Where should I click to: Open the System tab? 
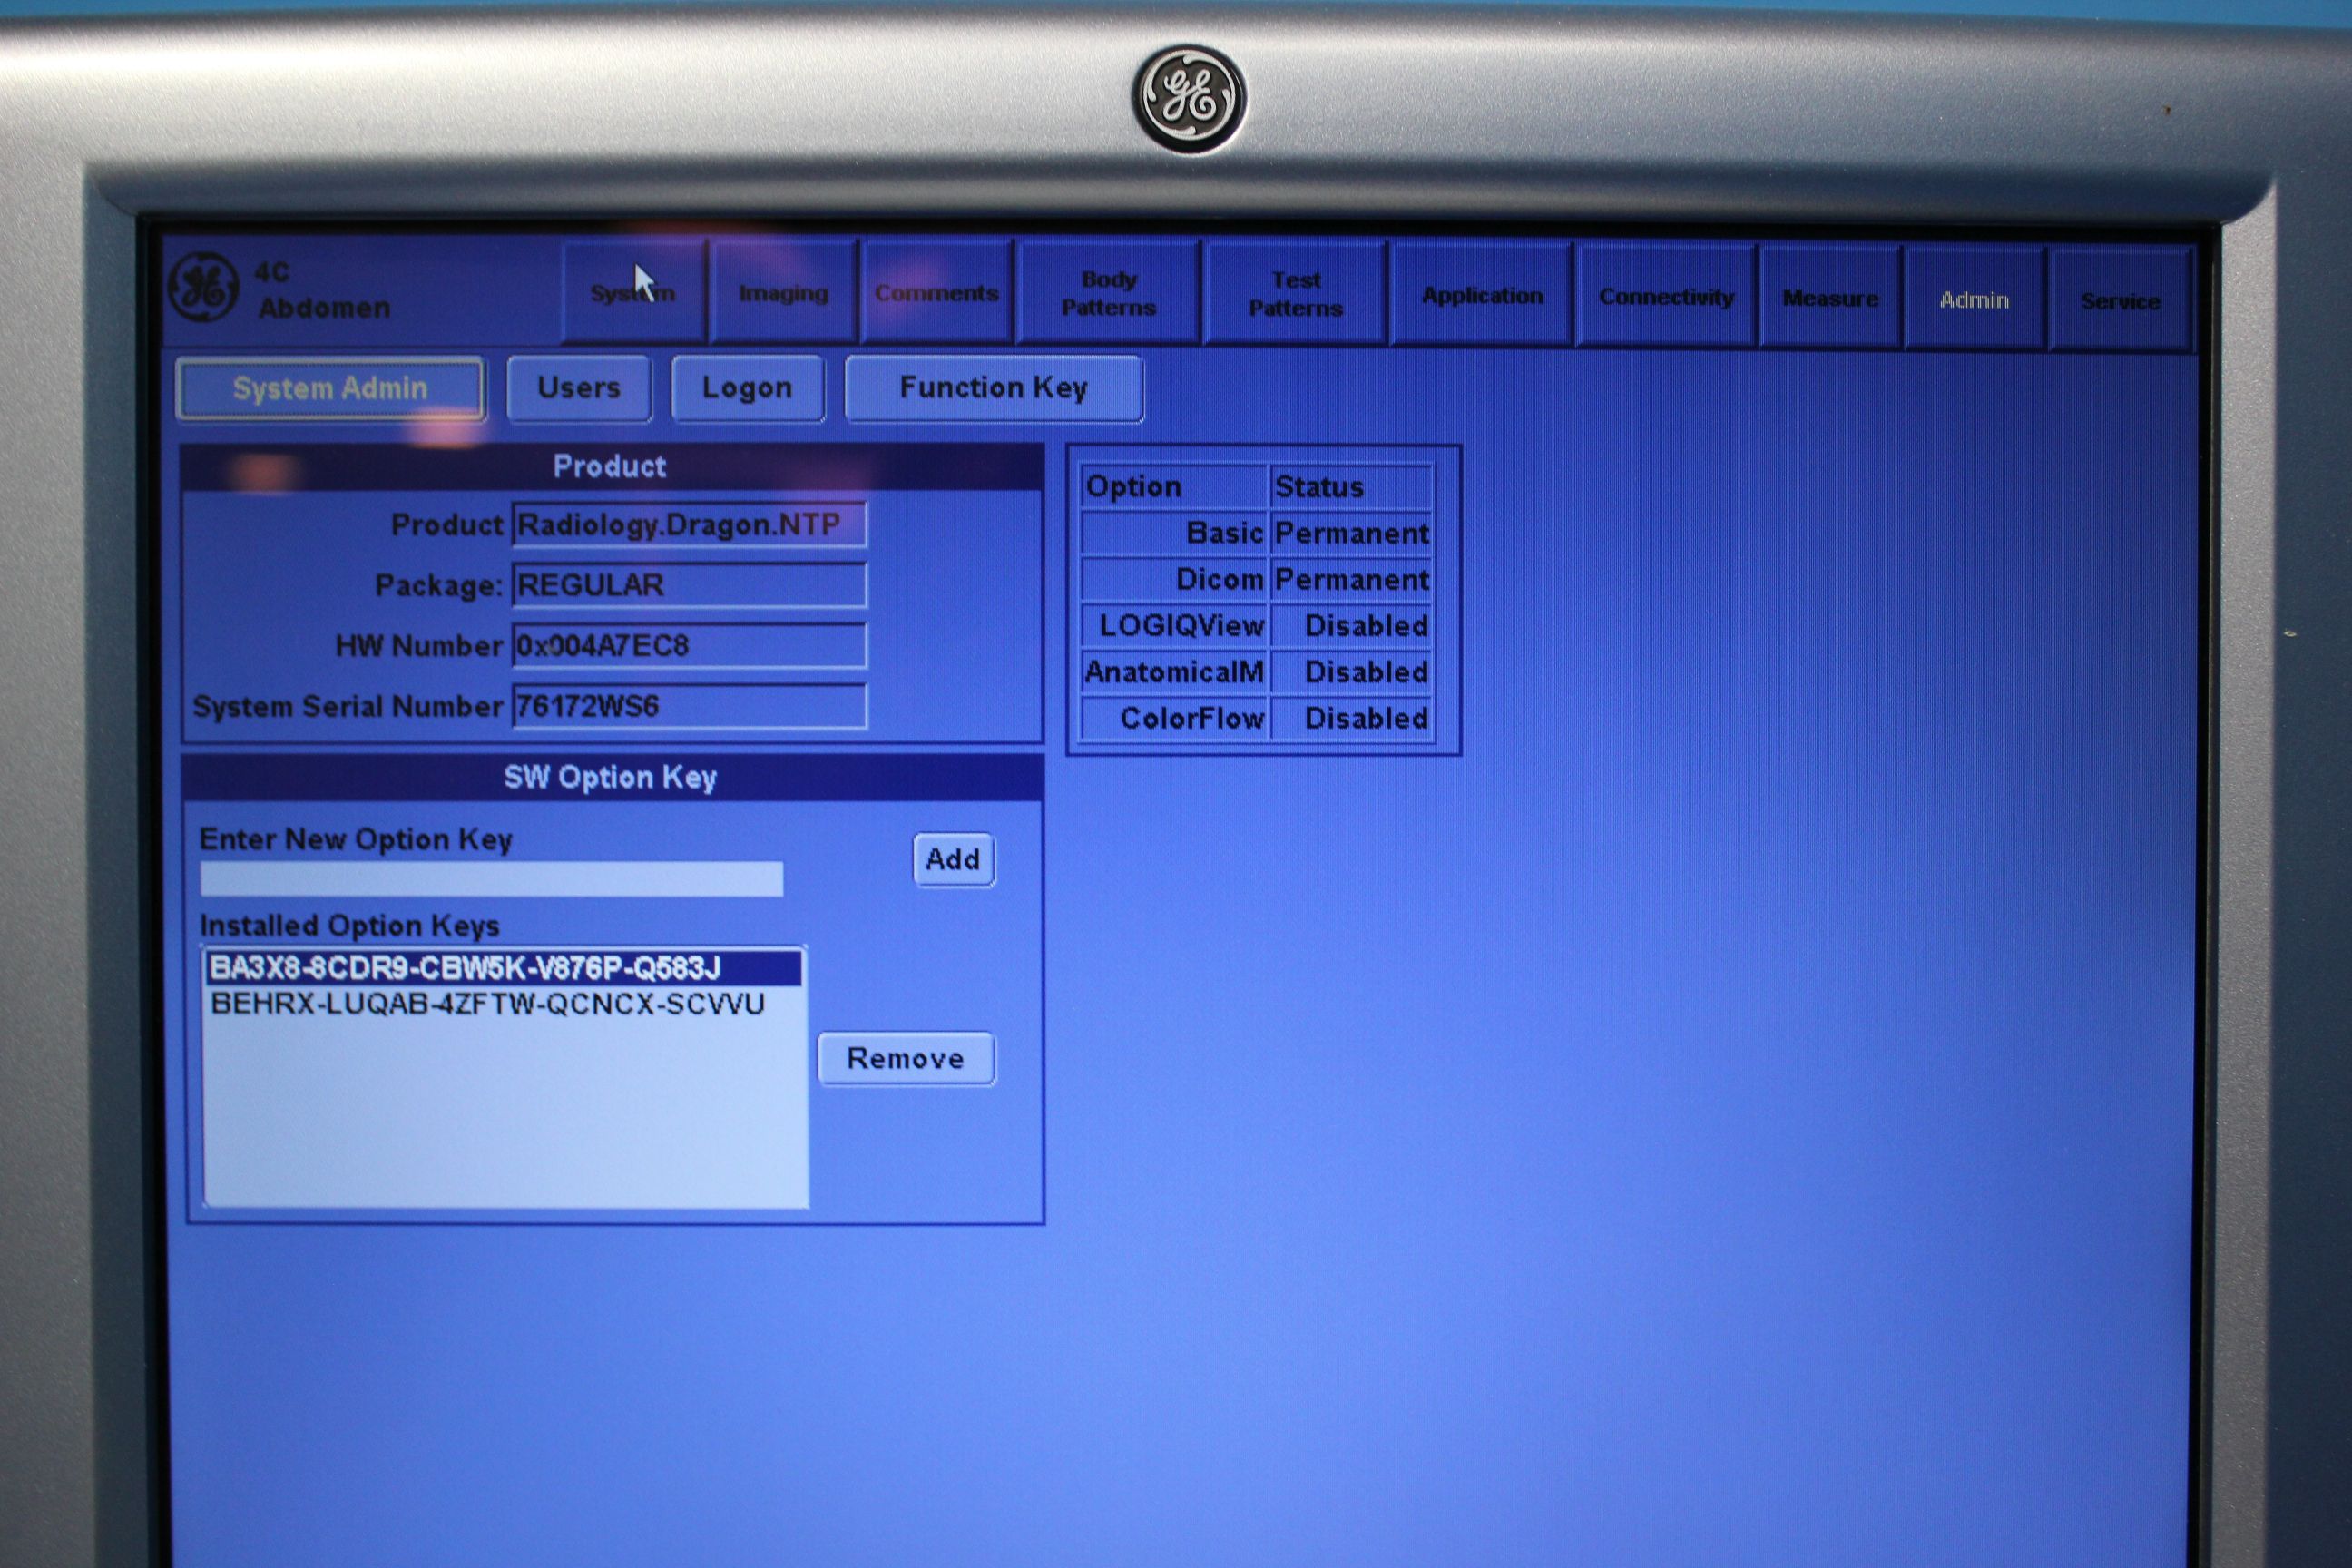(x=633, y=291)
